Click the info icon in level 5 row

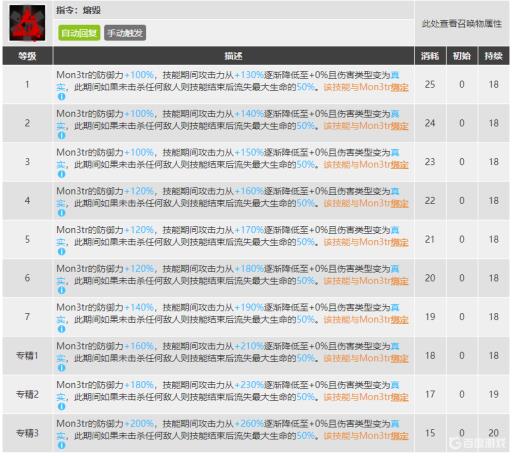coord(61,251)
